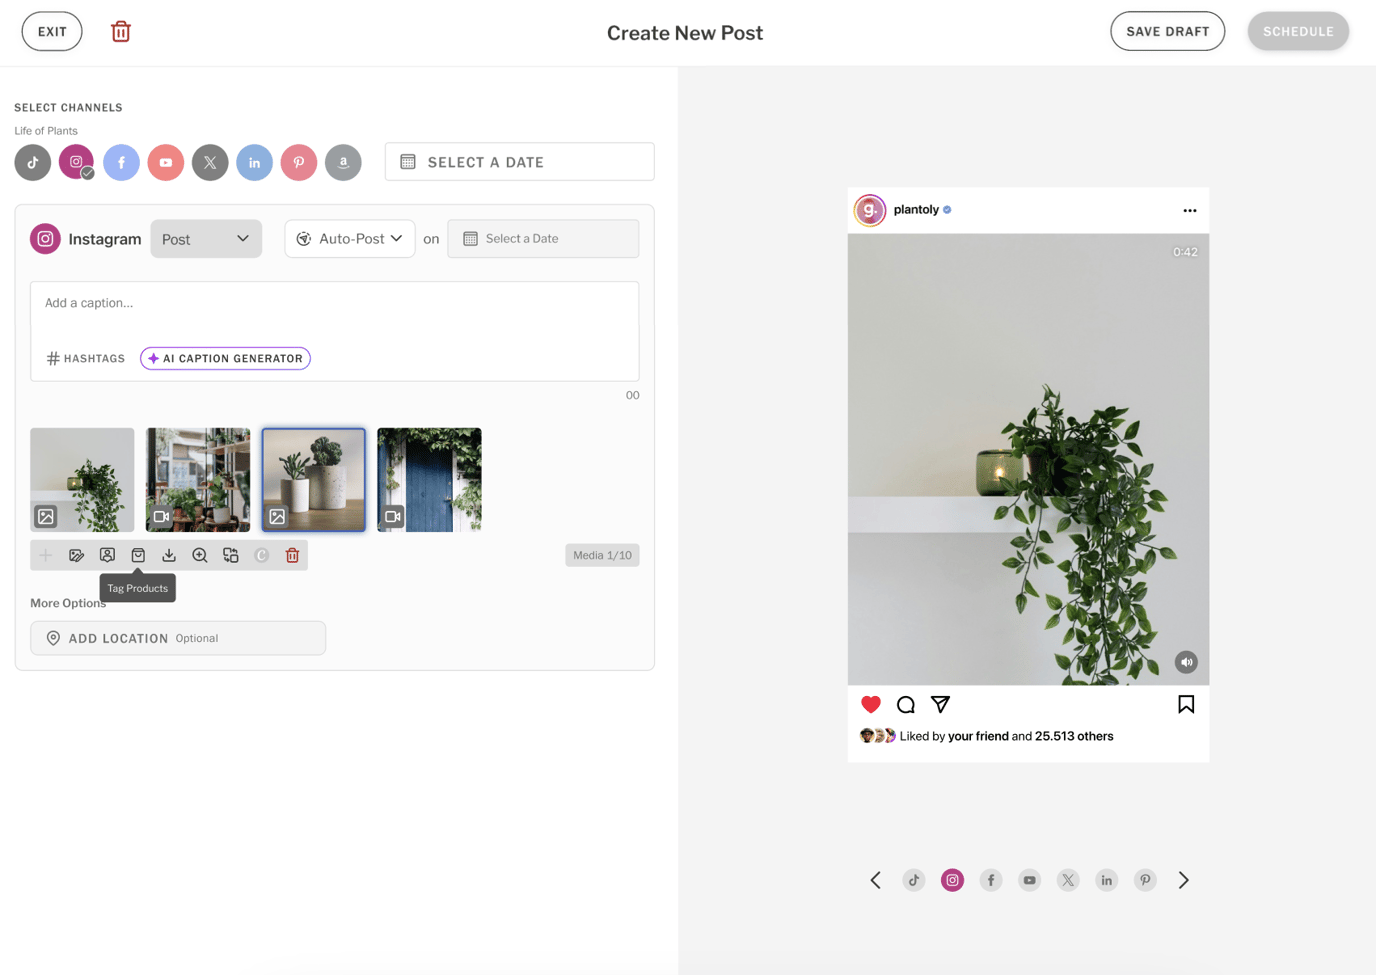Image resolution: width=1376 pixels, height=975 pixels.
Task: Click the Tag Products shopping-bag icon
Action: pyautogui.click(x=138, y=555)
